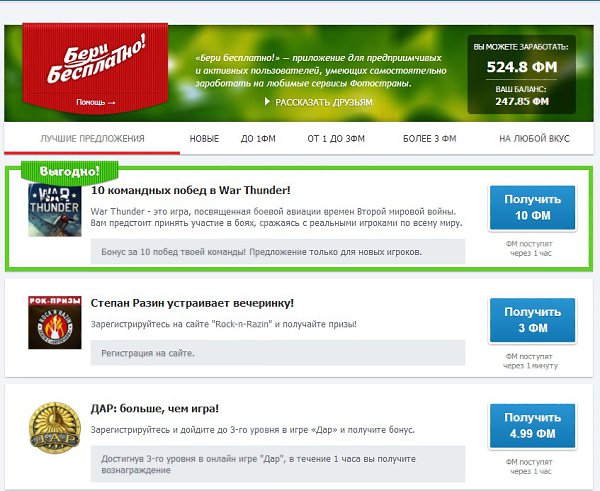Click Получить 4.99 ФМ button
Viewport: 600px width, 491px height.
pyautogui.click(x=533, y=426)
